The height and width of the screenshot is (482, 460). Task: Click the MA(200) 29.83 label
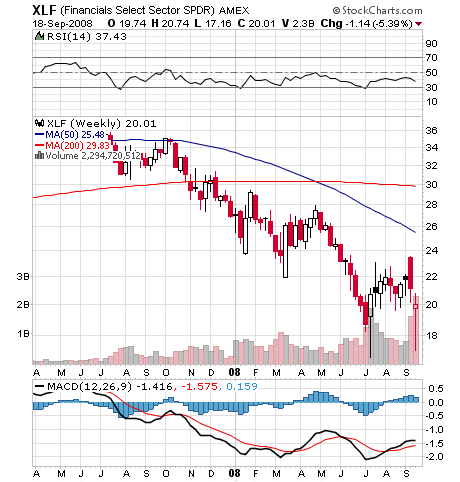pos(77,145)
